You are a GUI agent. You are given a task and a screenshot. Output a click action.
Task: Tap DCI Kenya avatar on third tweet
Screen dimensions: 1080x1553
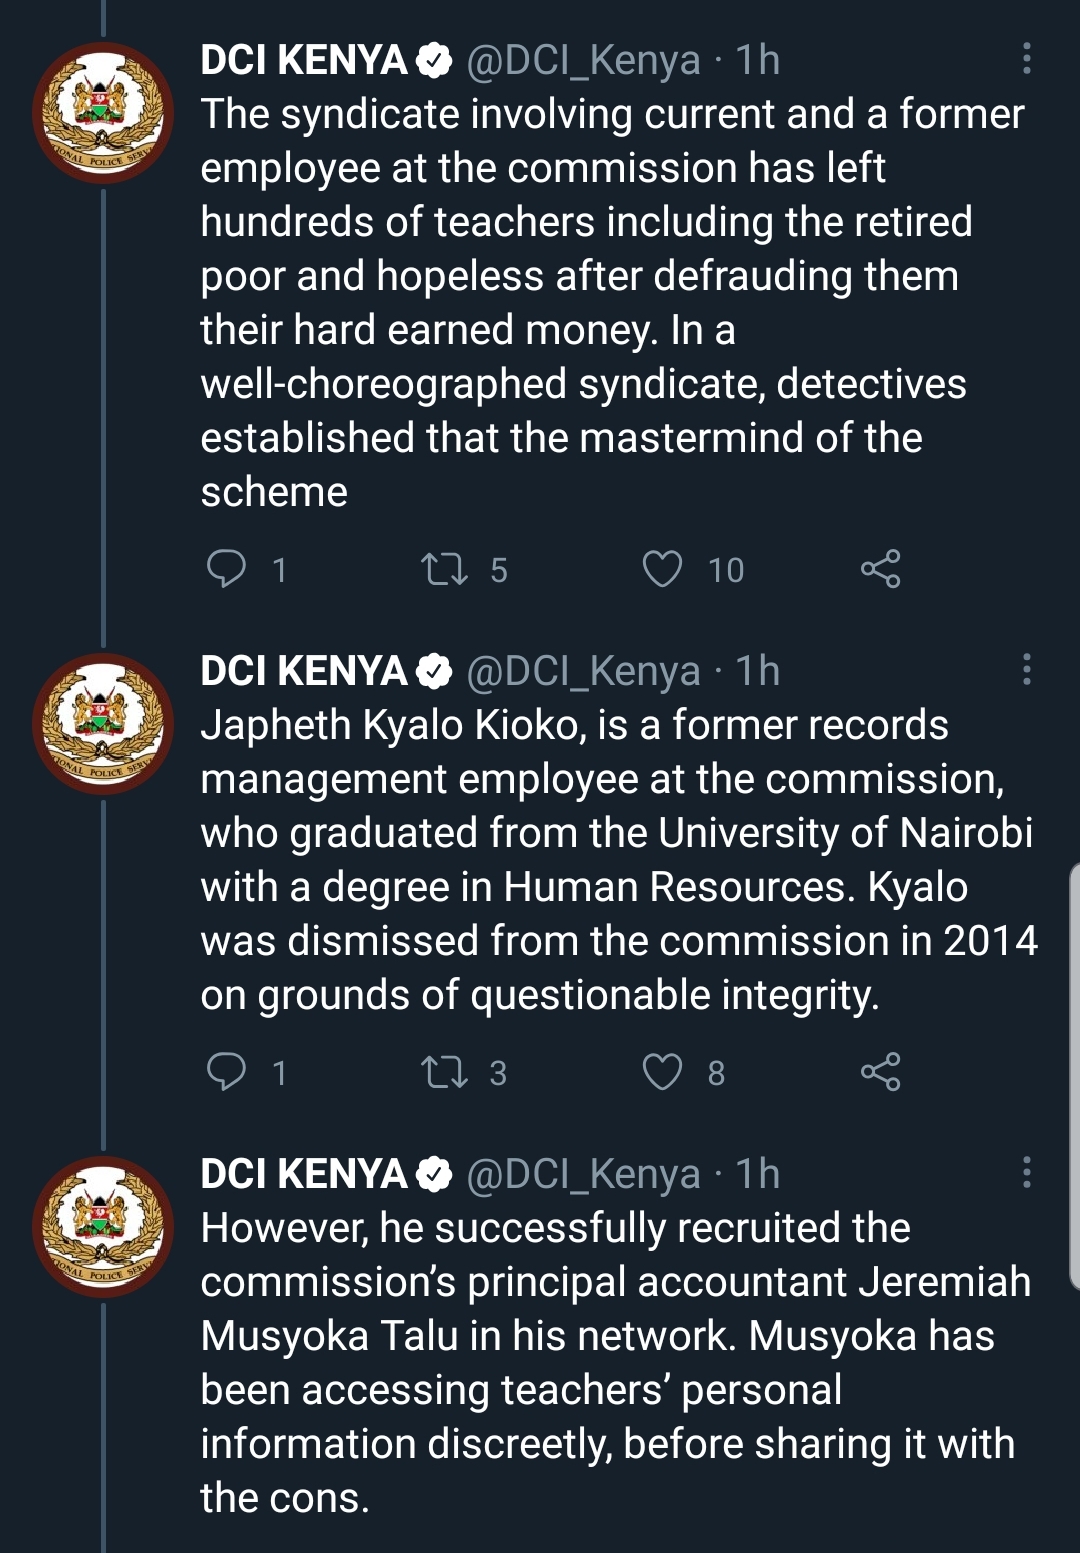coord(103,1227)
